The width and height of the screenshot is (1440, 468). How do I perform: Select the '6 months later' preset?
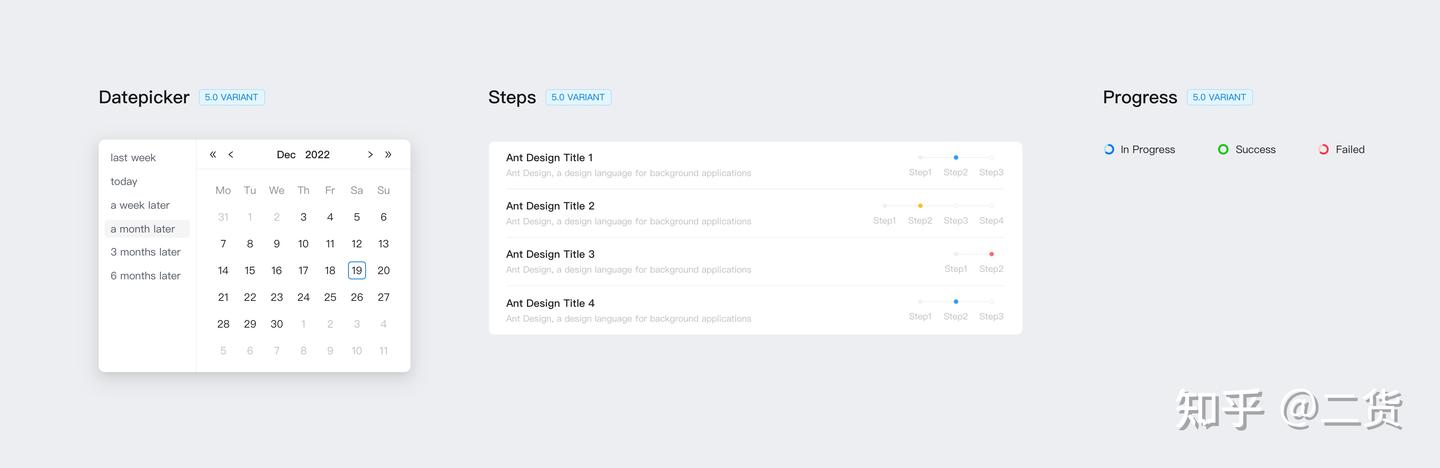pyautogui.click(x=146, y=276)
